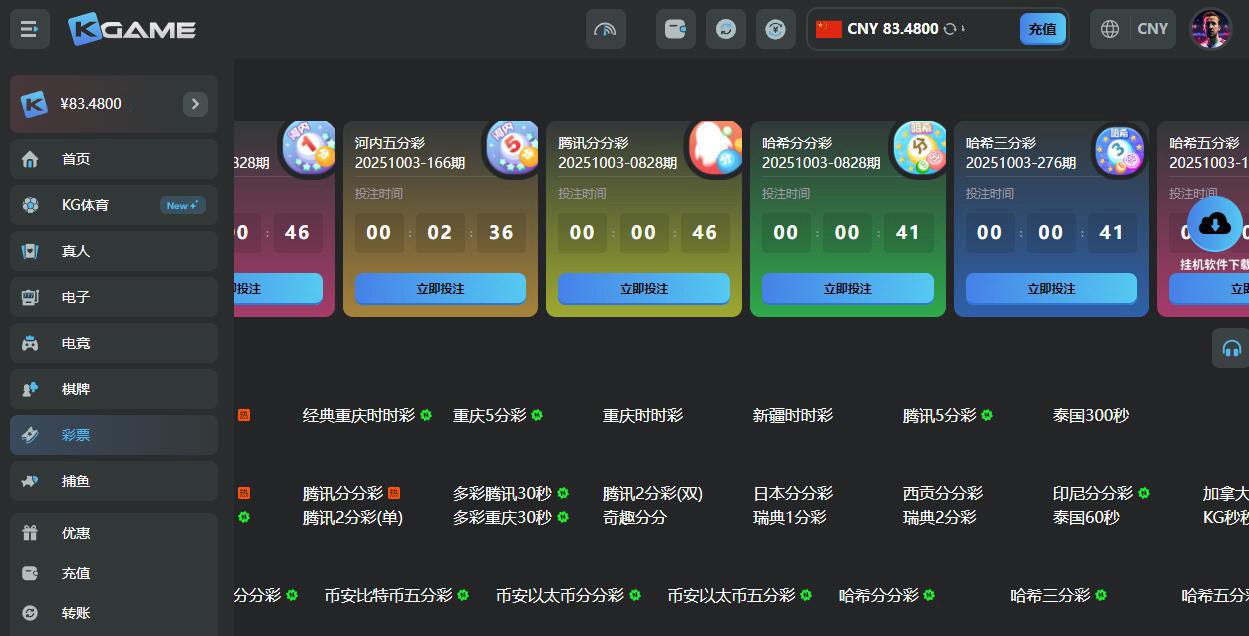
Task: Expand the balance panel arrow showing ¥83.4800
Action: pyautogui.click(x=196, y=103)
